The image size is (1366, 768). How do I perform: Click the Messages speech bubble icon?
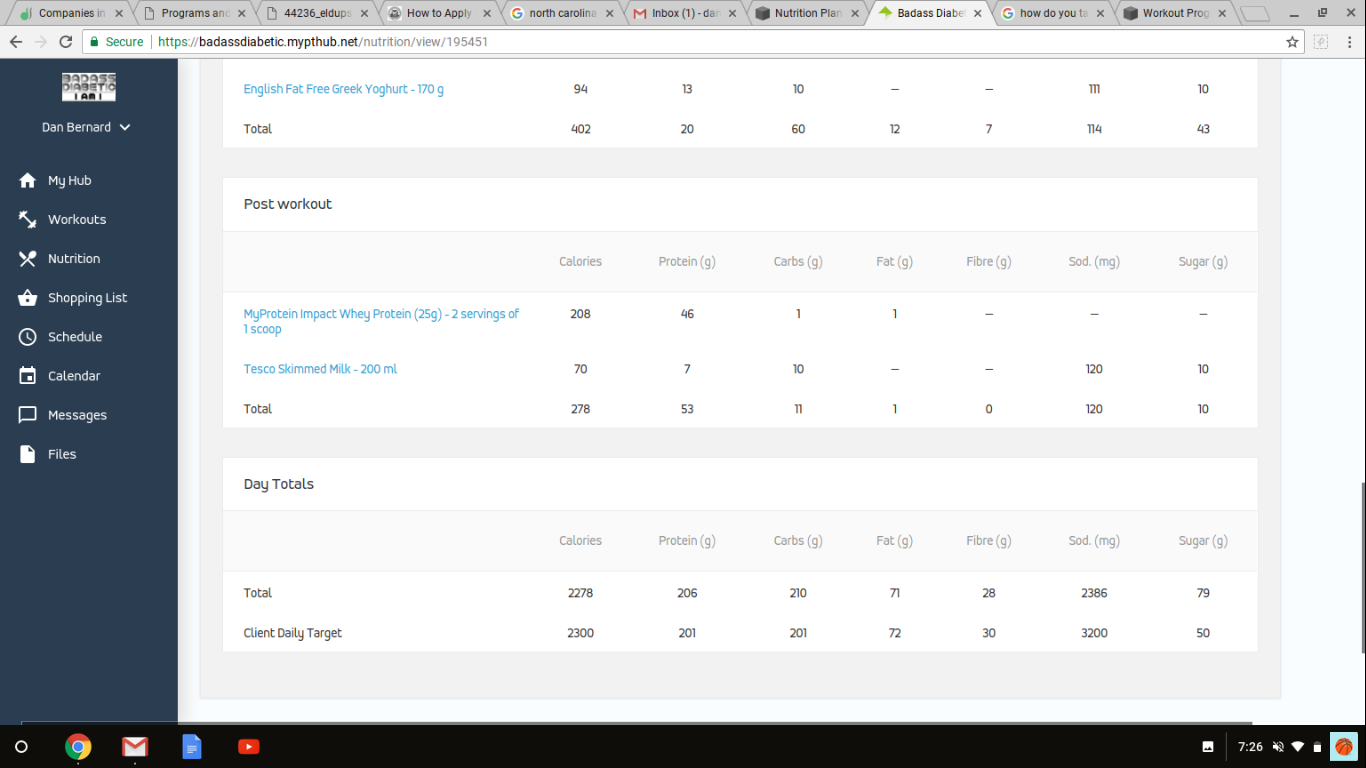[28, 415]
